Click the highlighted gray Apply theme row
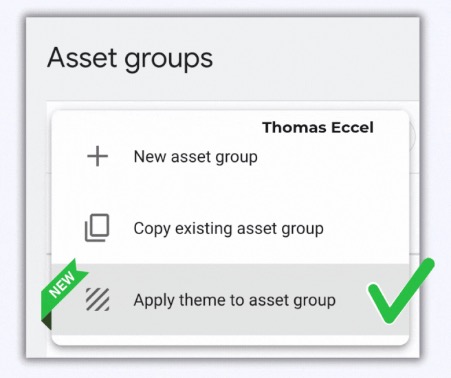This screenshot has width=451, height=378. click(x=230, y=299)
